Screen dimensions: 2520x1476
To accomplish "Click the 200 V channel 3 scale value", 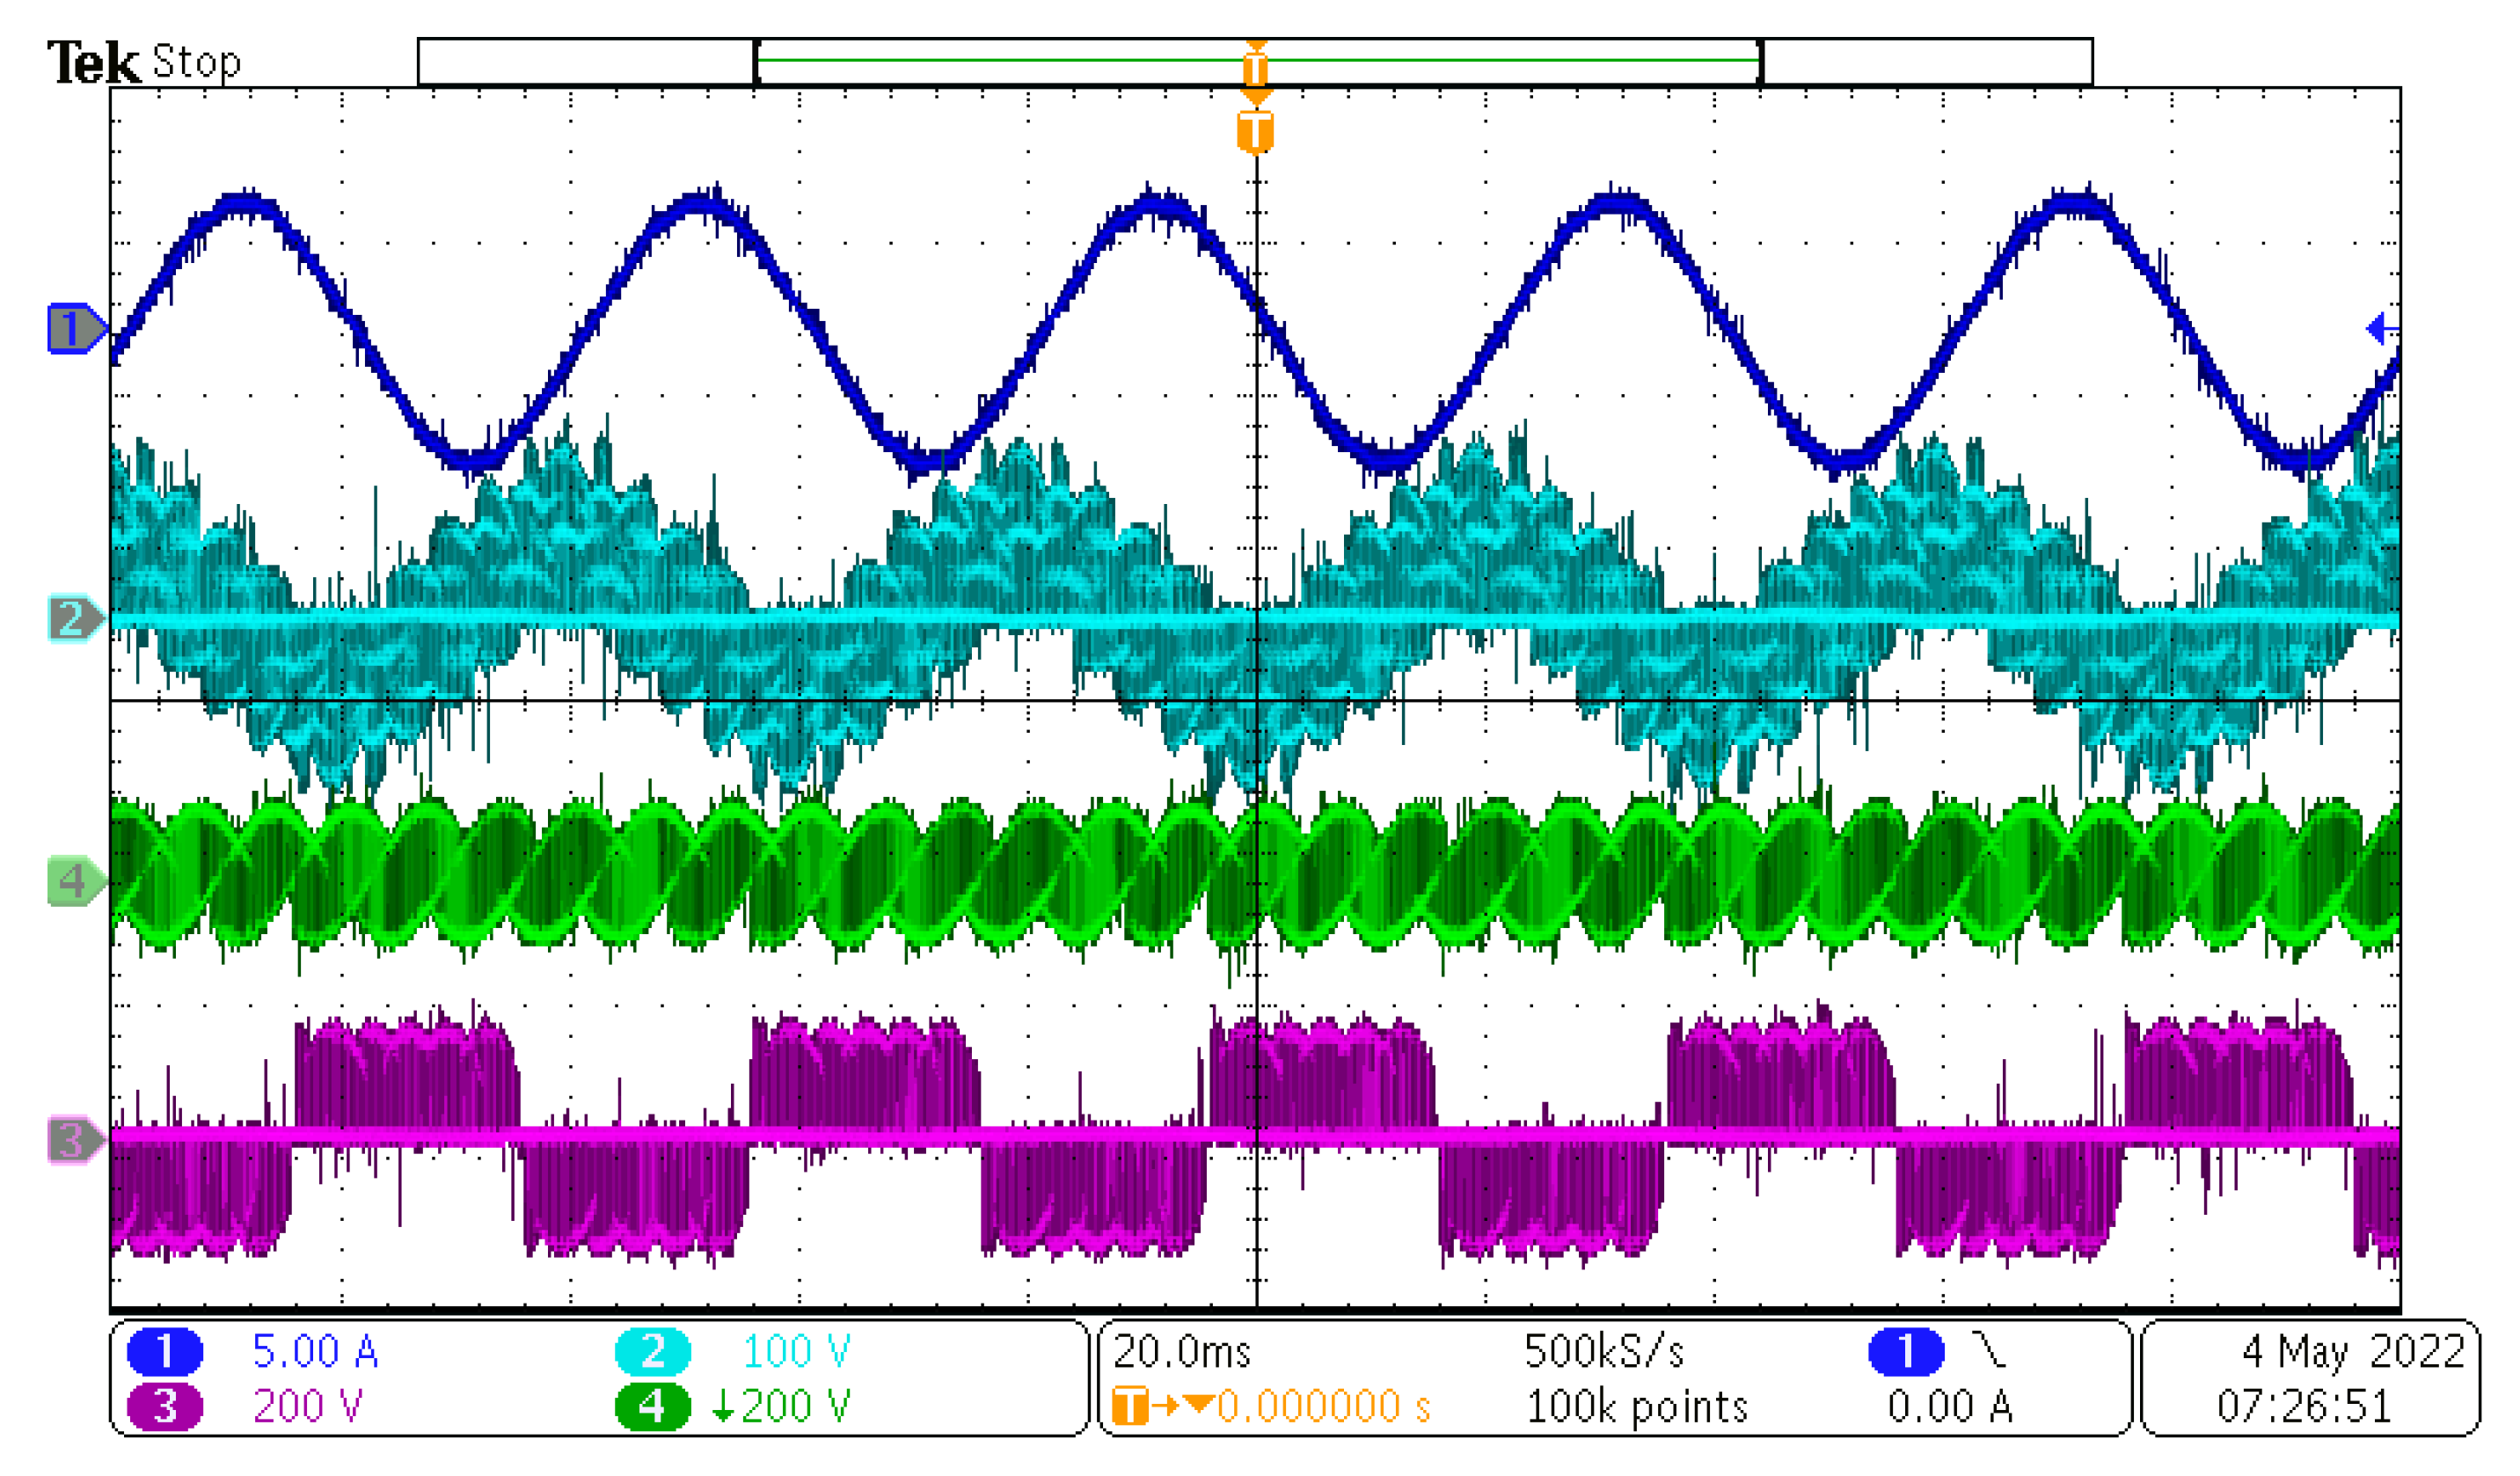I will pos(308,1407).
